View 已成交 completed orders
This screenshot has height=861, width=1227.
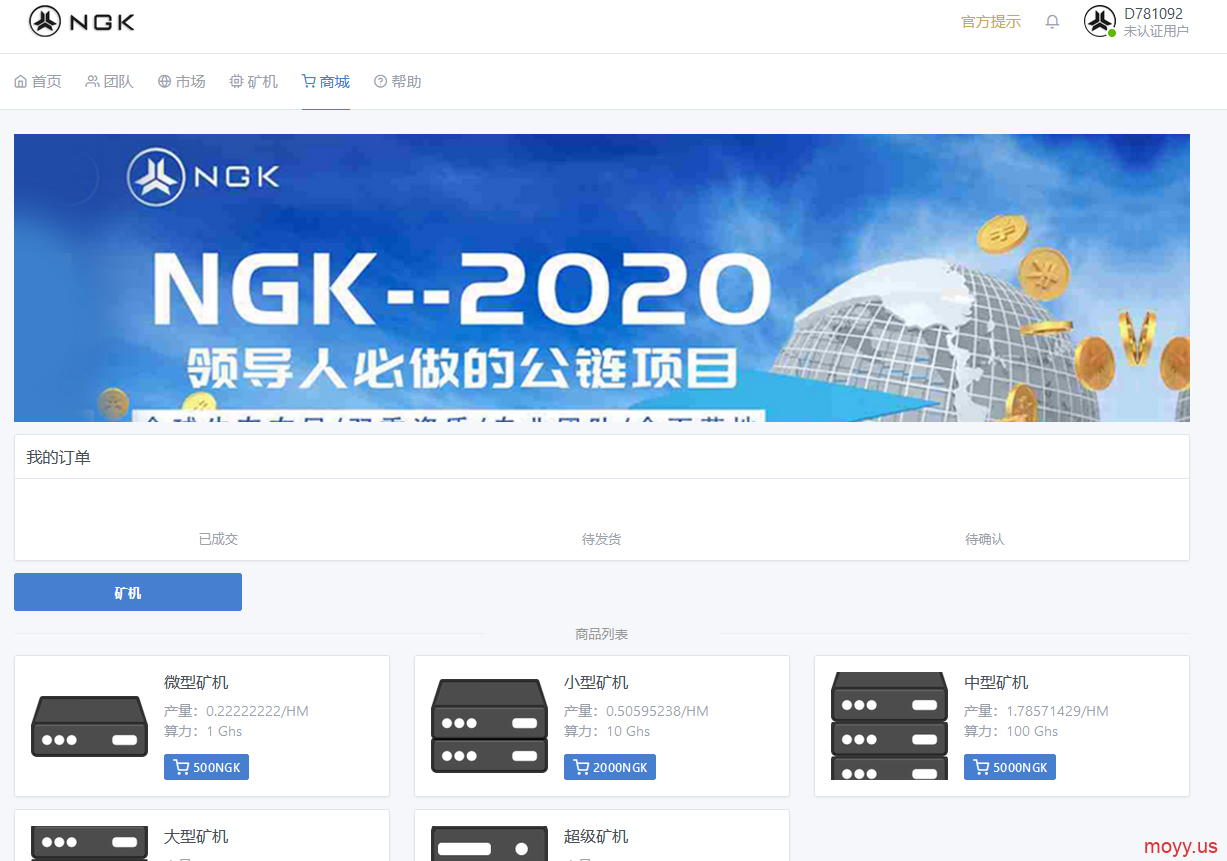pos(218,539)
